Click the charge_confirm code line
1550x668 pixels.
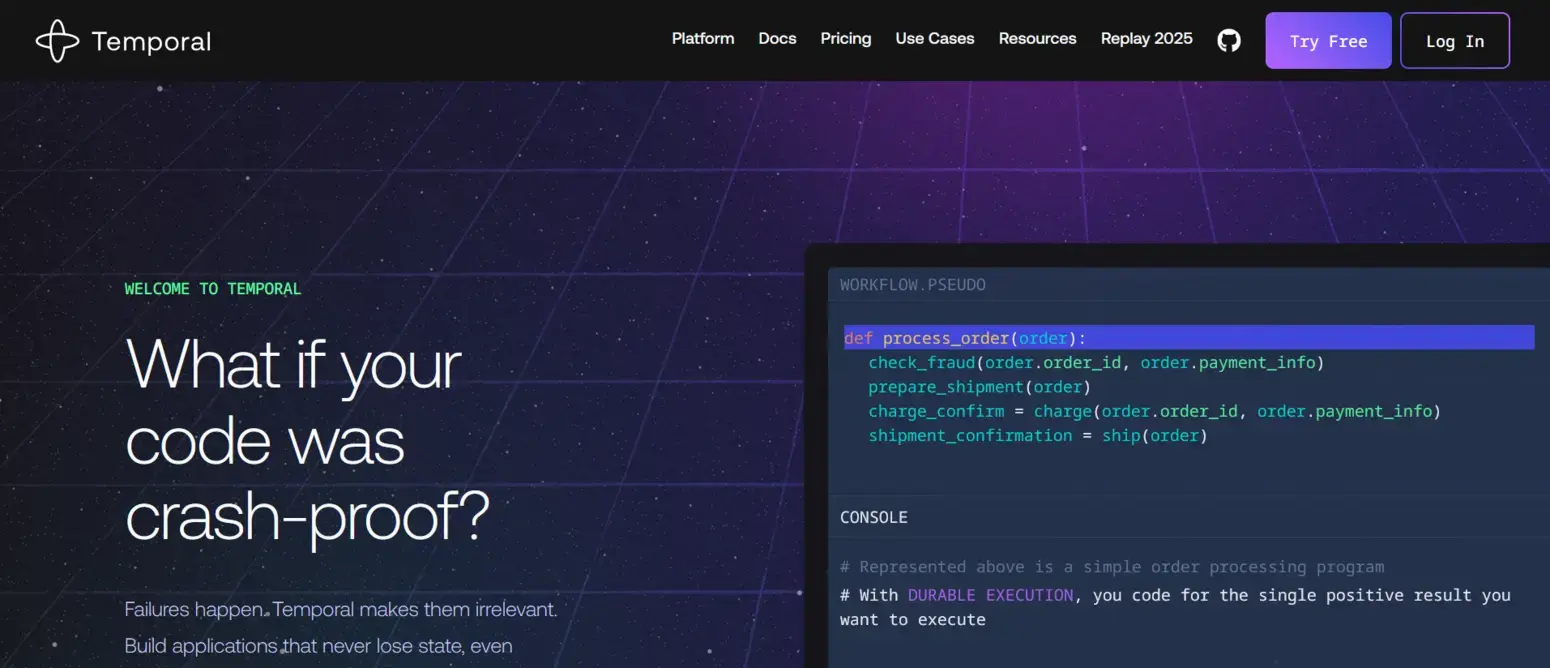tap(1154, 411)
